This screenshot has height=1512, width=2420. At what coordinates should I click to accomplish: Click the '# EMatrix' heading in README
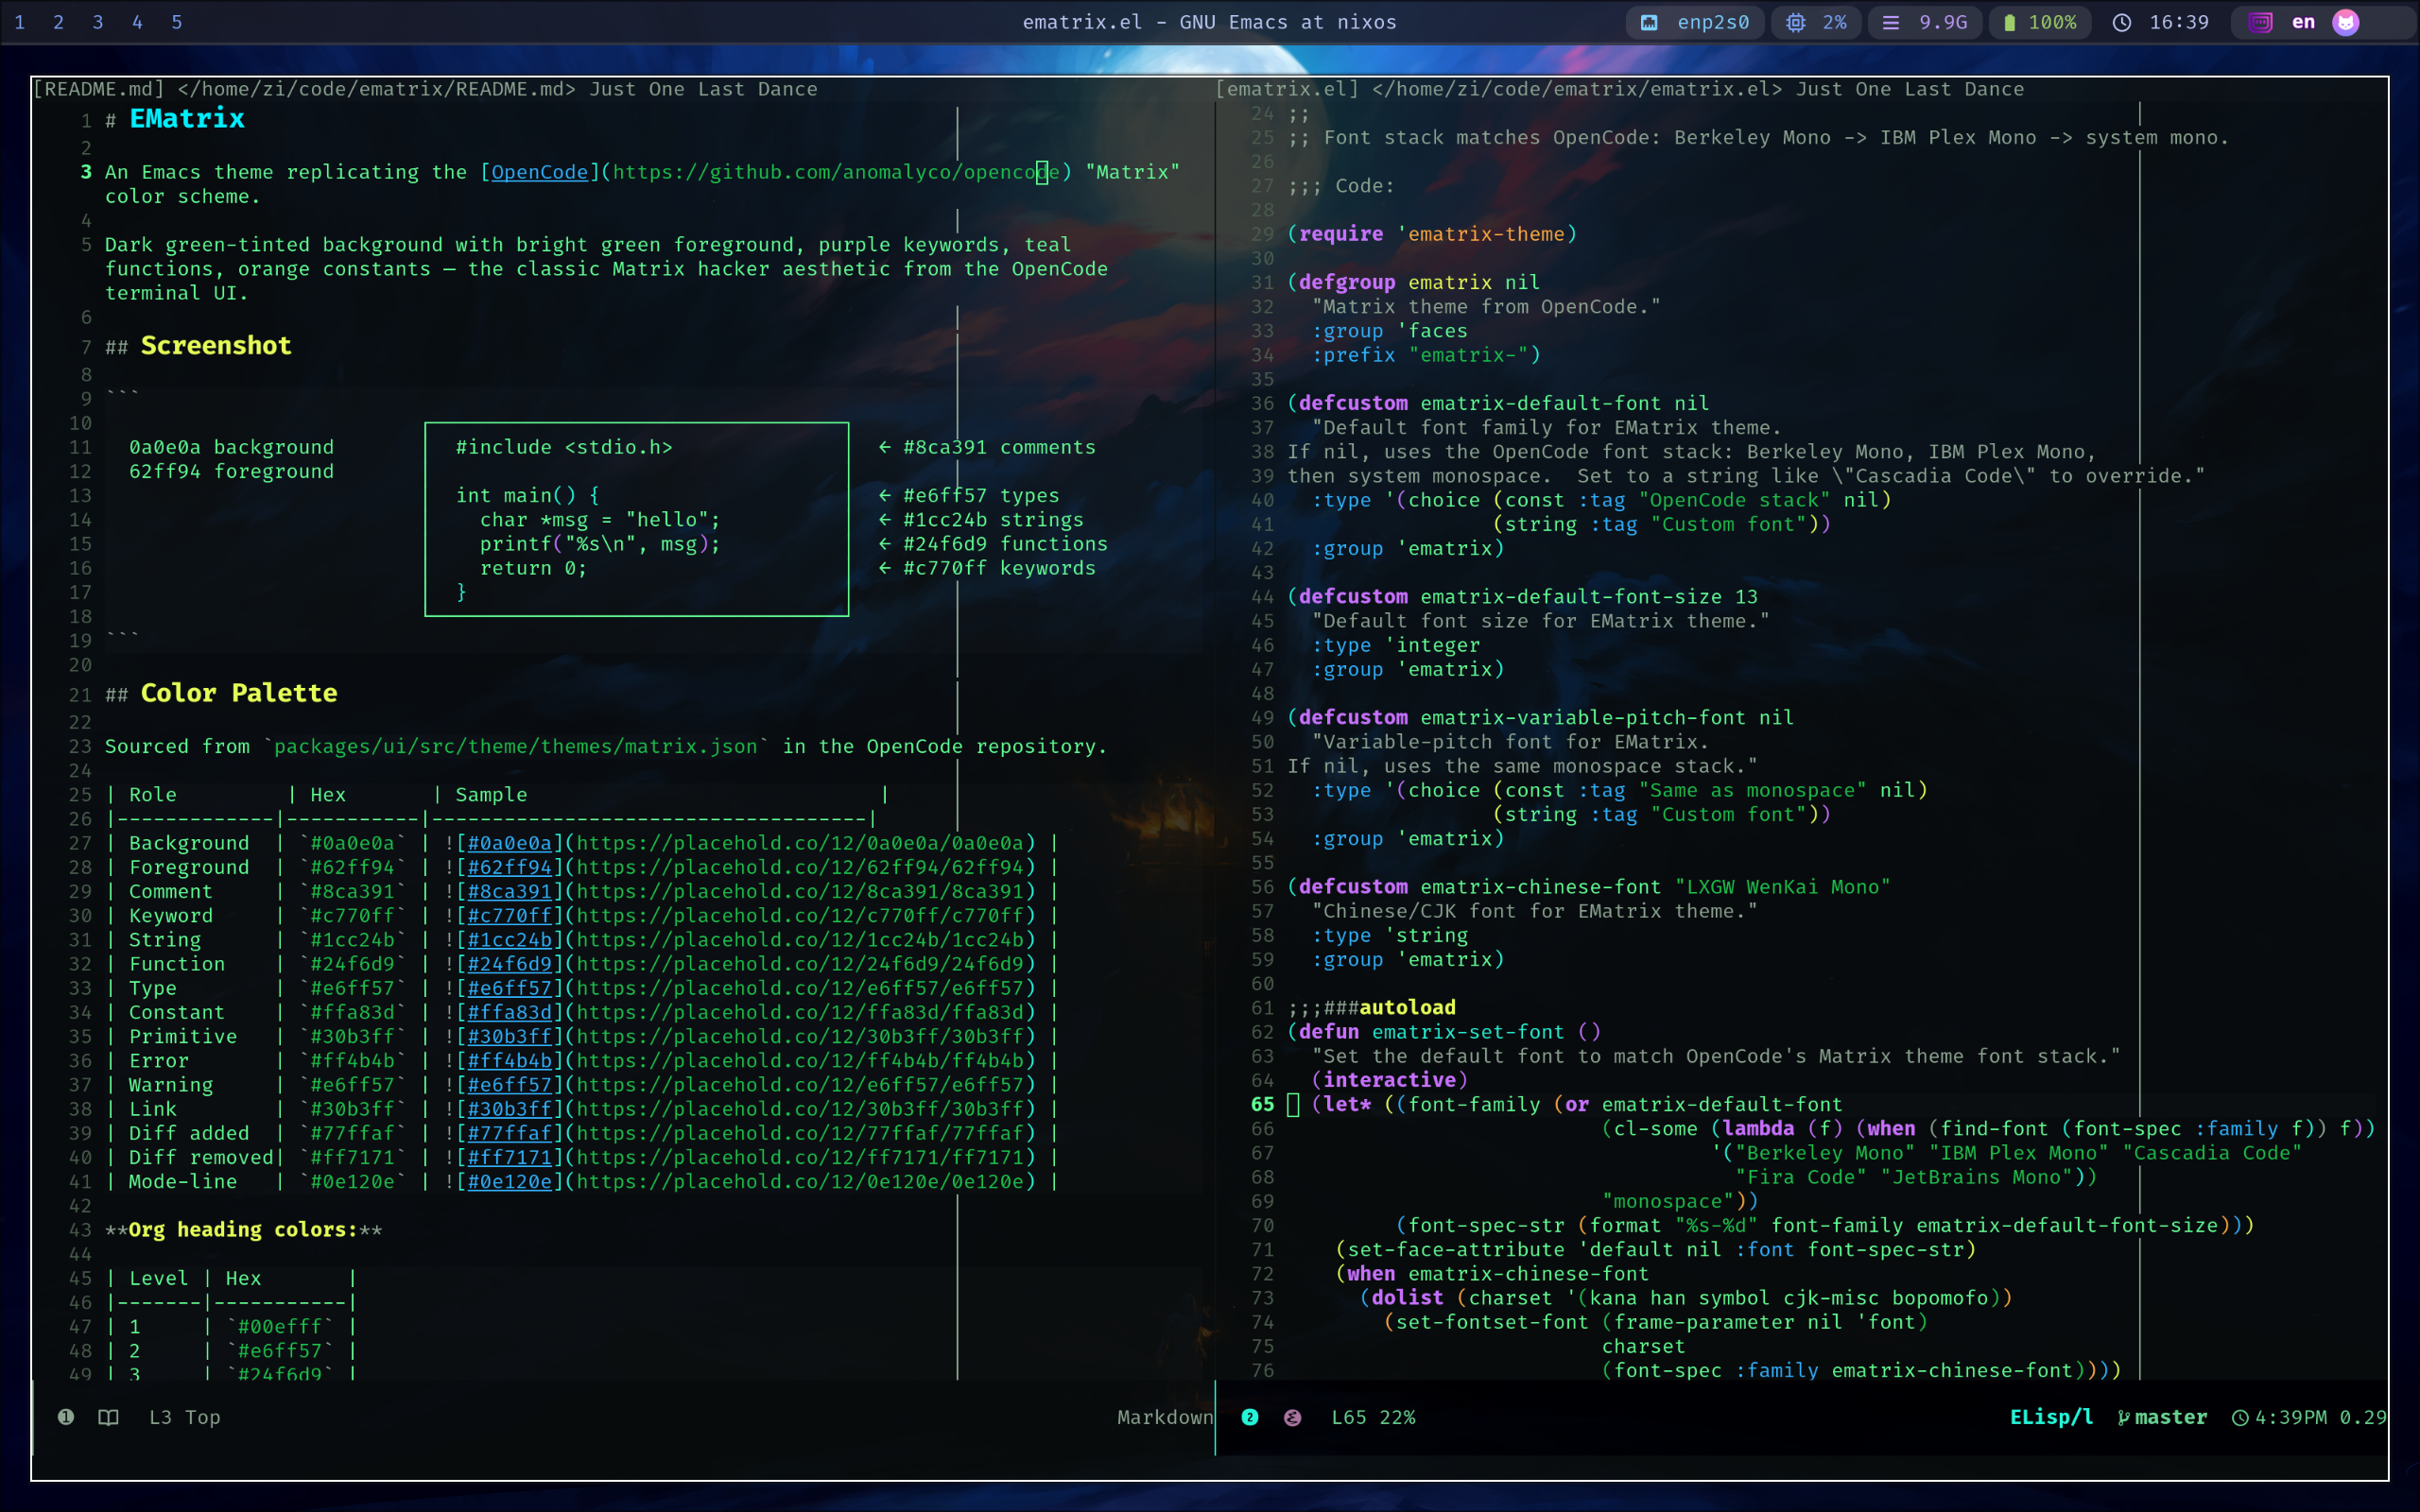click(x=175, y=119)
